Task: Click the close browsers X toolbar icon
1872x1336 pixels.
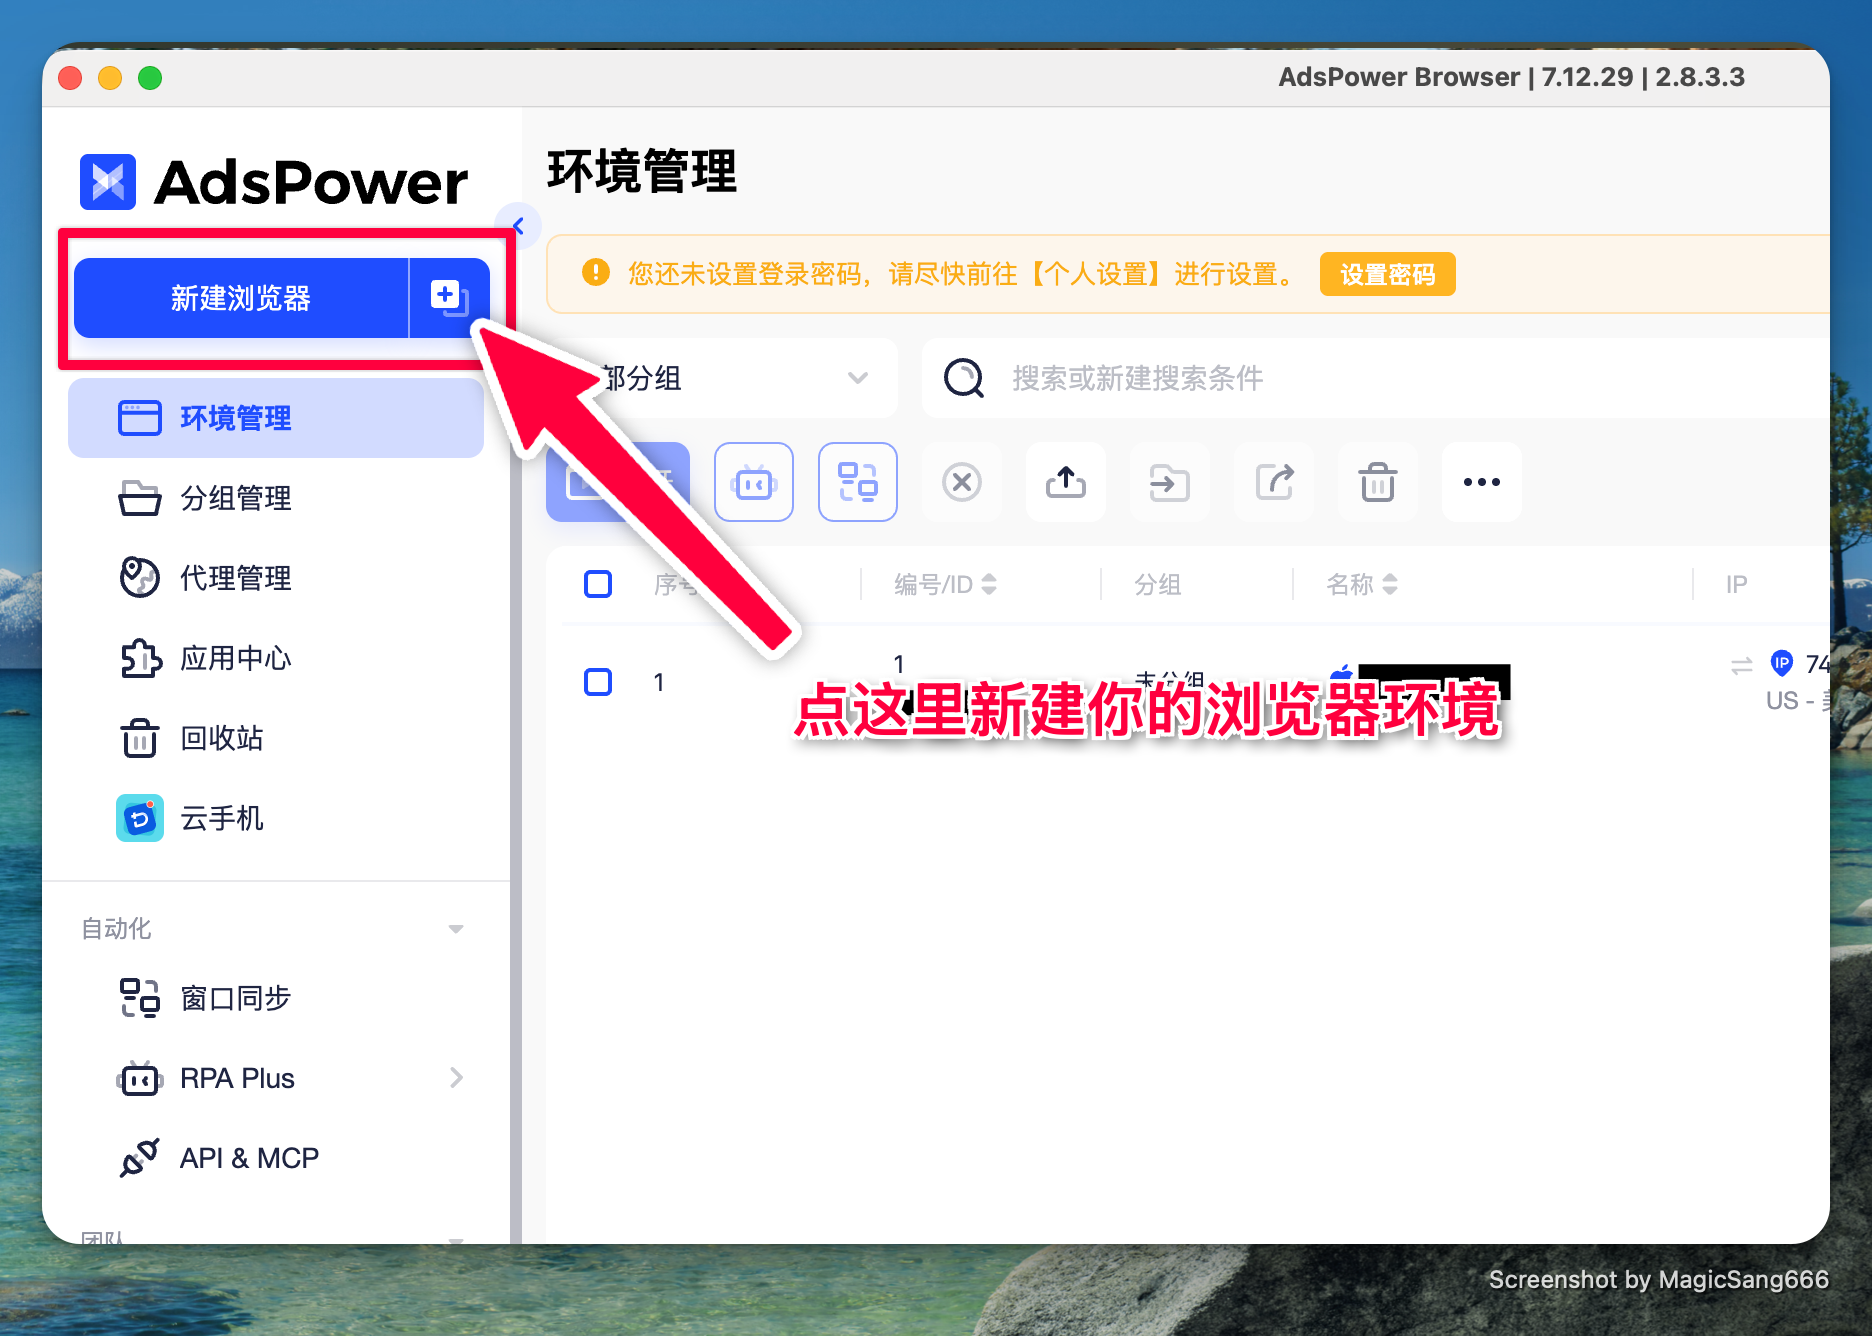Action: (x=962, y=483)
